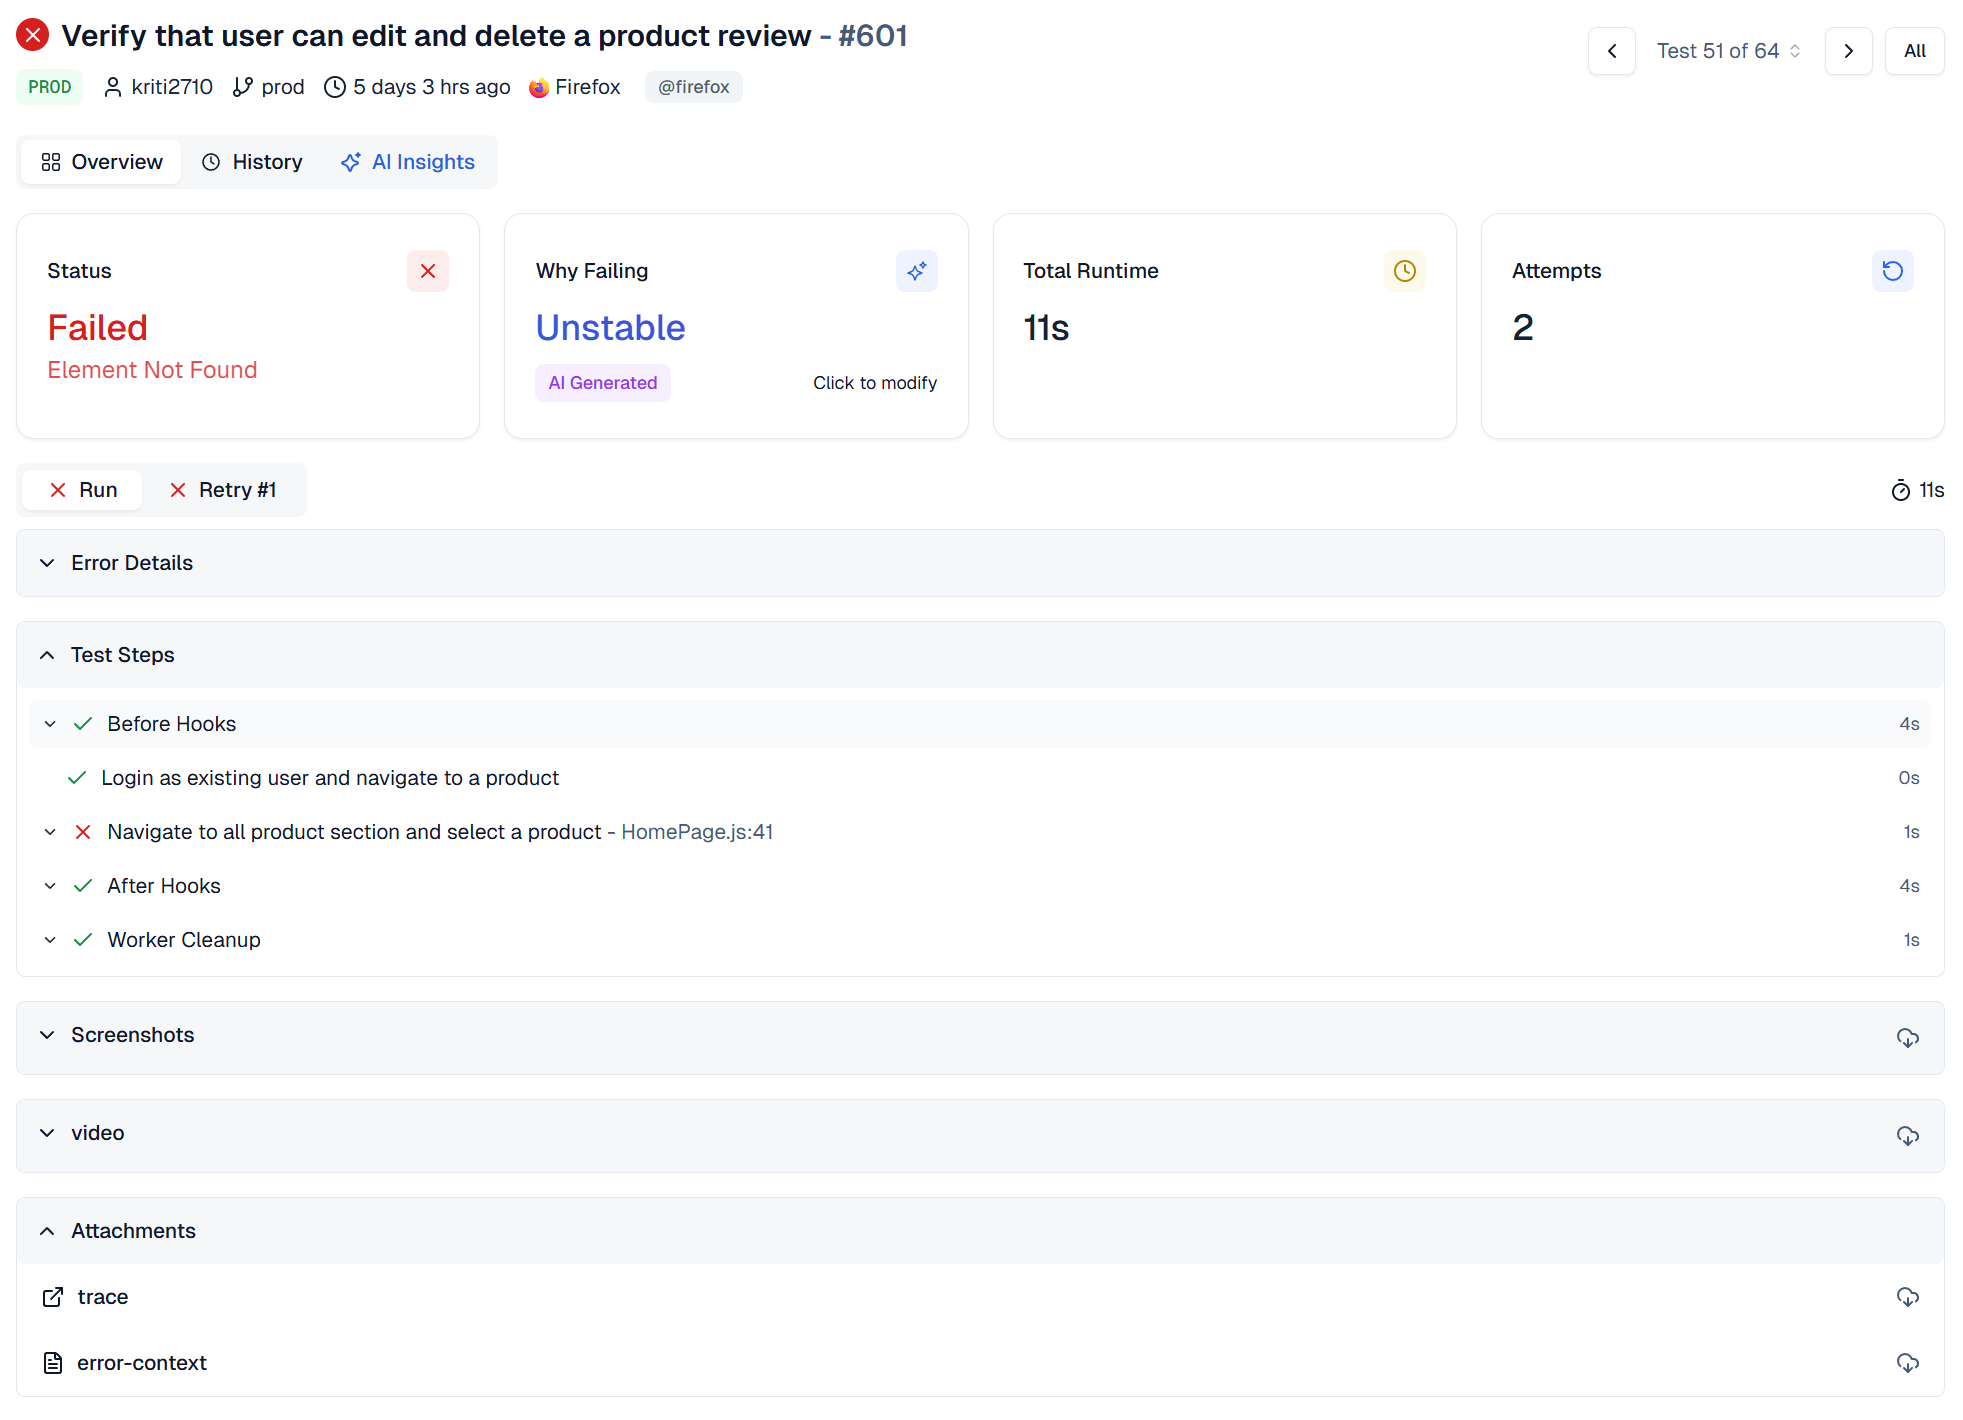Download the trace attachment

(x=1907, y=1297)
